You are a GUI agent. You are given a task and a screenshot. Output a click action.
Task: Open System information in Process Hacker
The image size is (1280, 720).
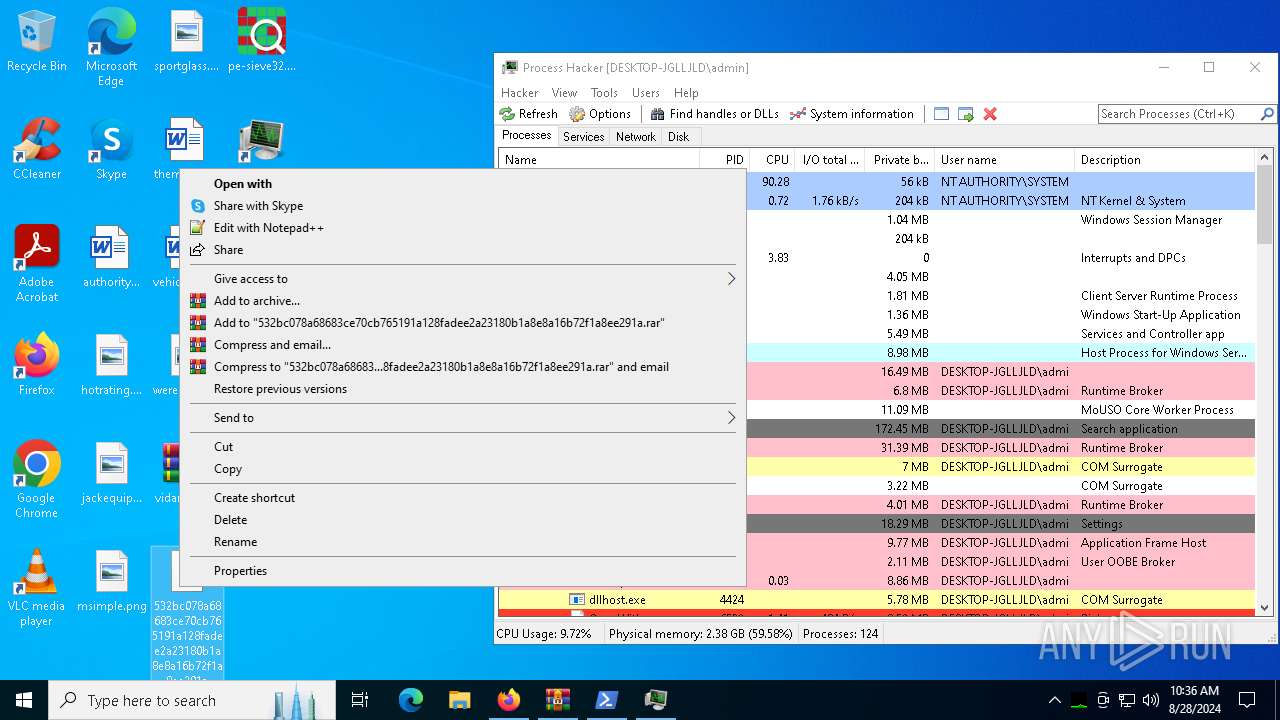[x=851, y=114]
